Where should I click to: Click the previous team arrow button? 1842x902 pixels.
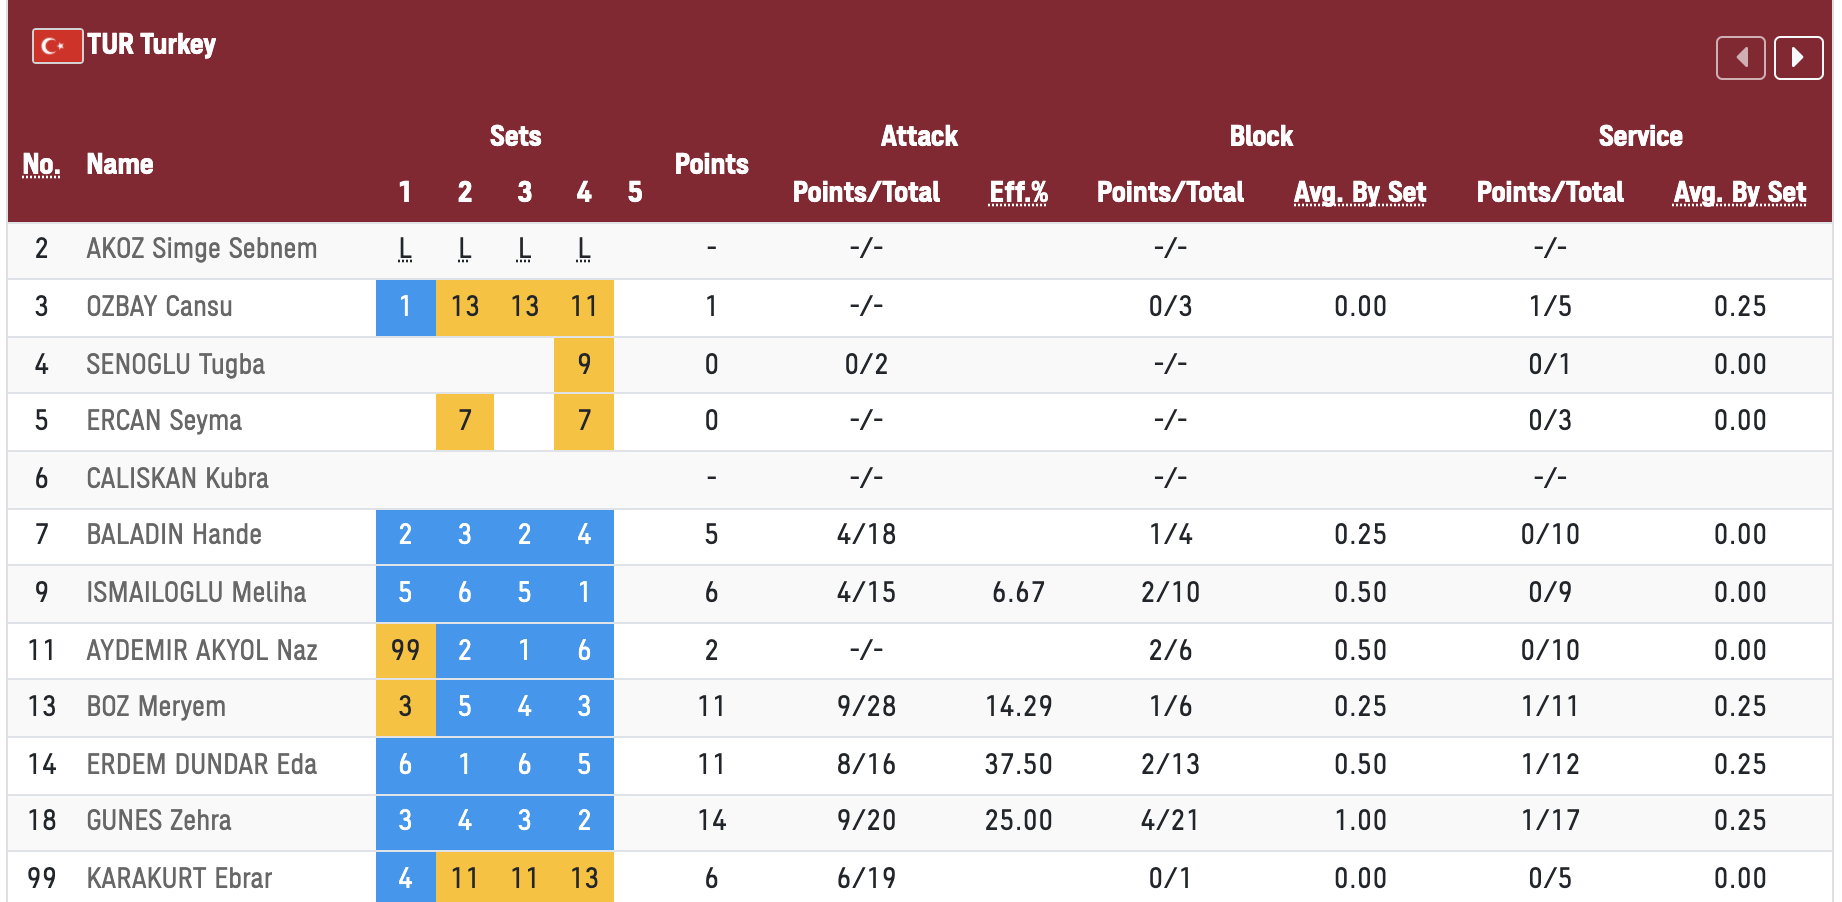(x=1740, y=58)
